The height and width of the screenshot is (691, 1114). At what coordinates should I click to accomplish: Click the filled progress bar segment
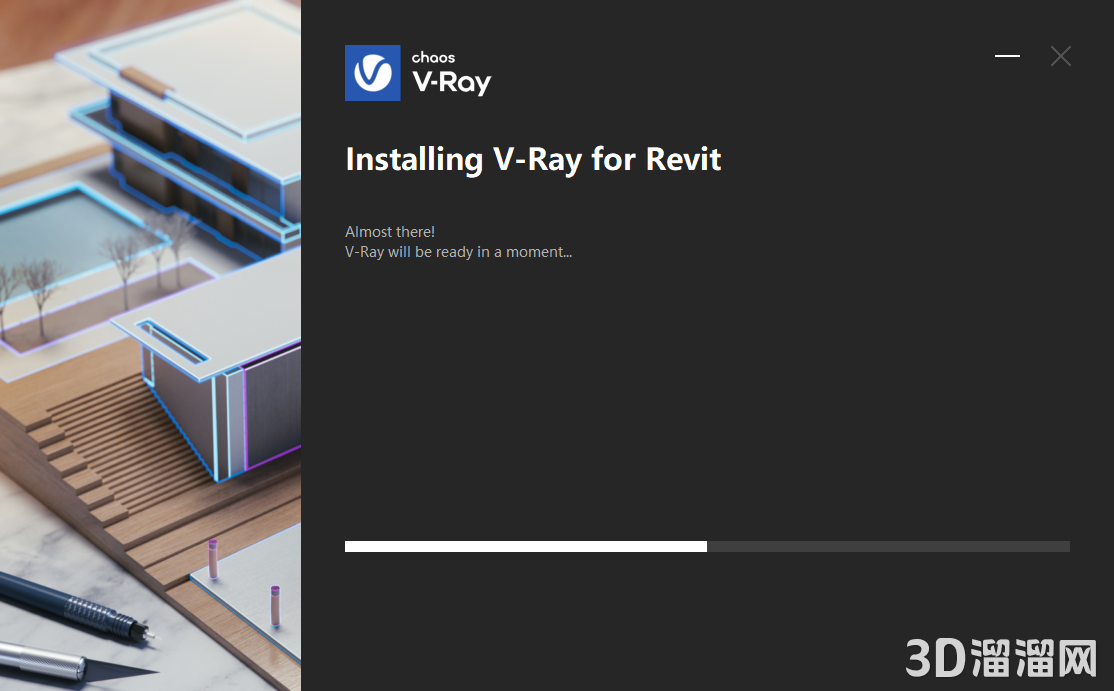coord(525,546)
